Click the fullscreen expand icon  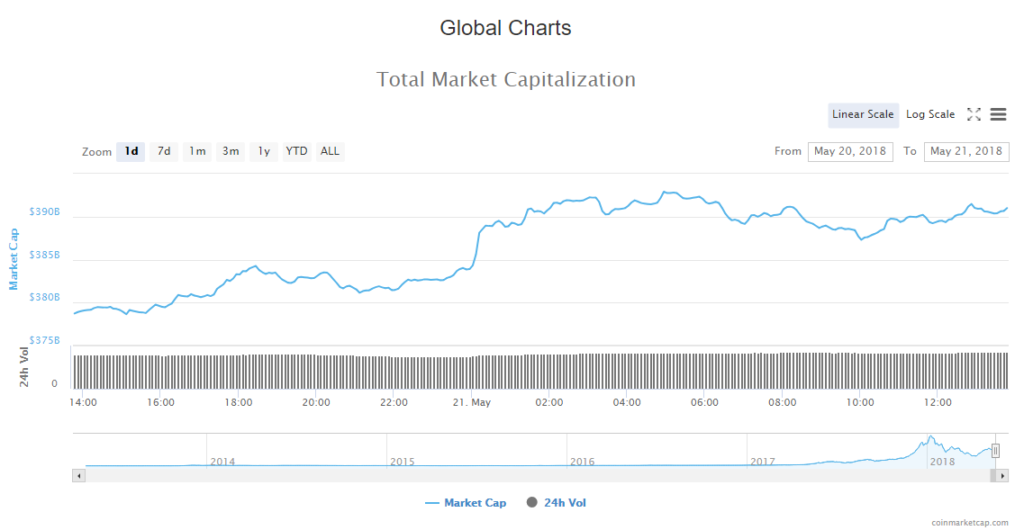[x=974, y=115]
